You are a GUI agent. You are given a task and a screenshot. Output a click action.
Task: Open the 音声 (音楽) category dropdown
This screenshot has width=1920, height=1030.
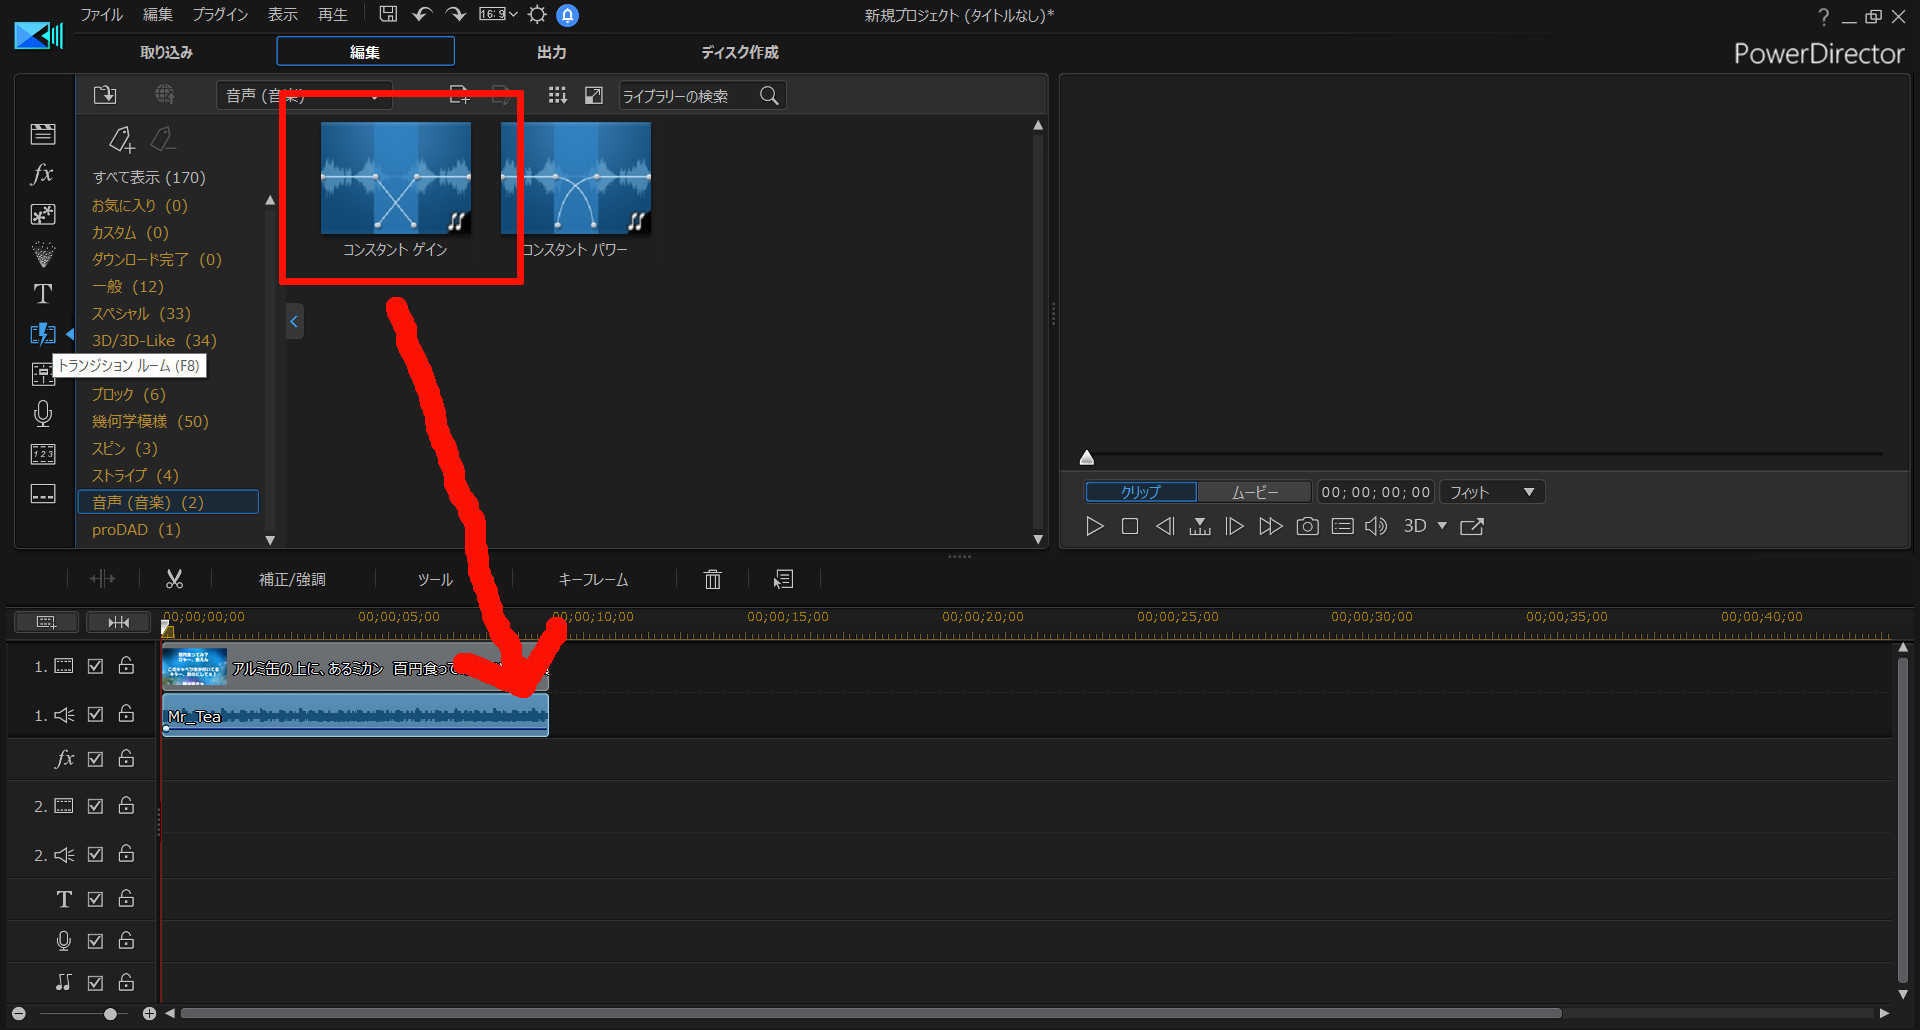pyautogui.click(x=304, y=96)
